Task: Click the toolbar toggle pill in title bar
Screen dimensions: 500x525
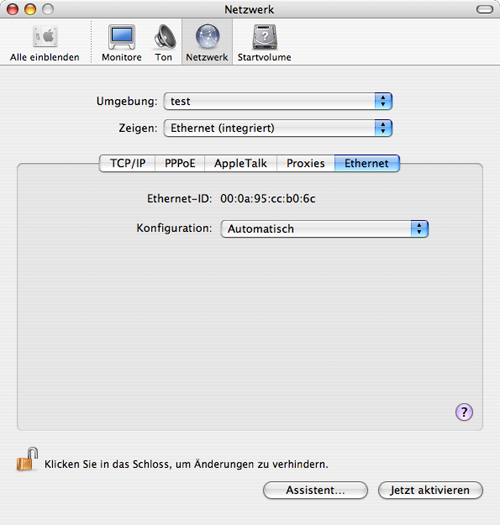Action: pyautogui.click(x=484, y=9)
